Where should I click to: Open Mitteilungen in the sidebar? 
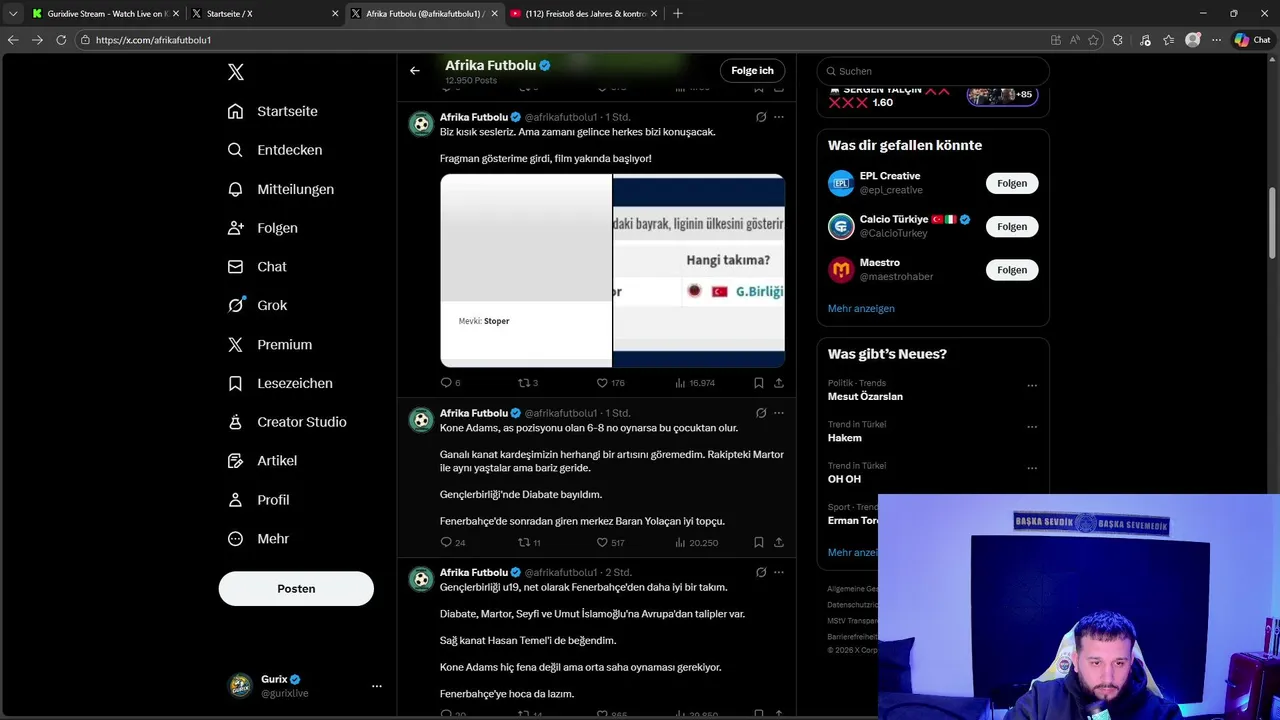(281, 189)
